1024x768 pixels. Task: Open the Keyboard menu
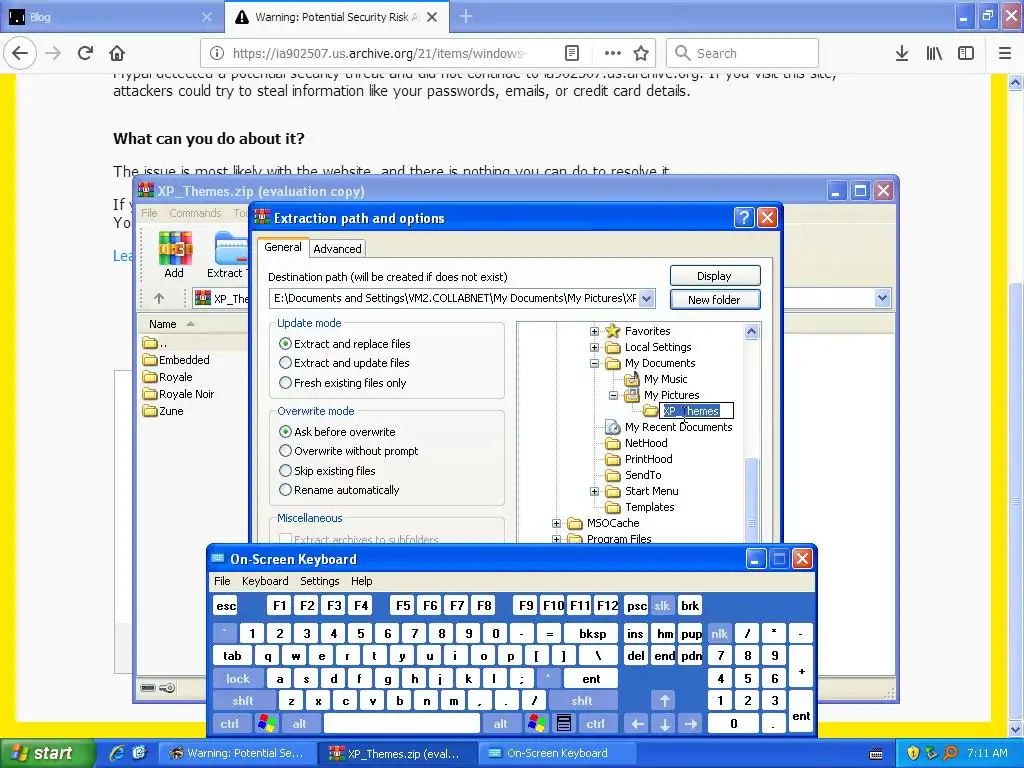[x=264, y=581]
